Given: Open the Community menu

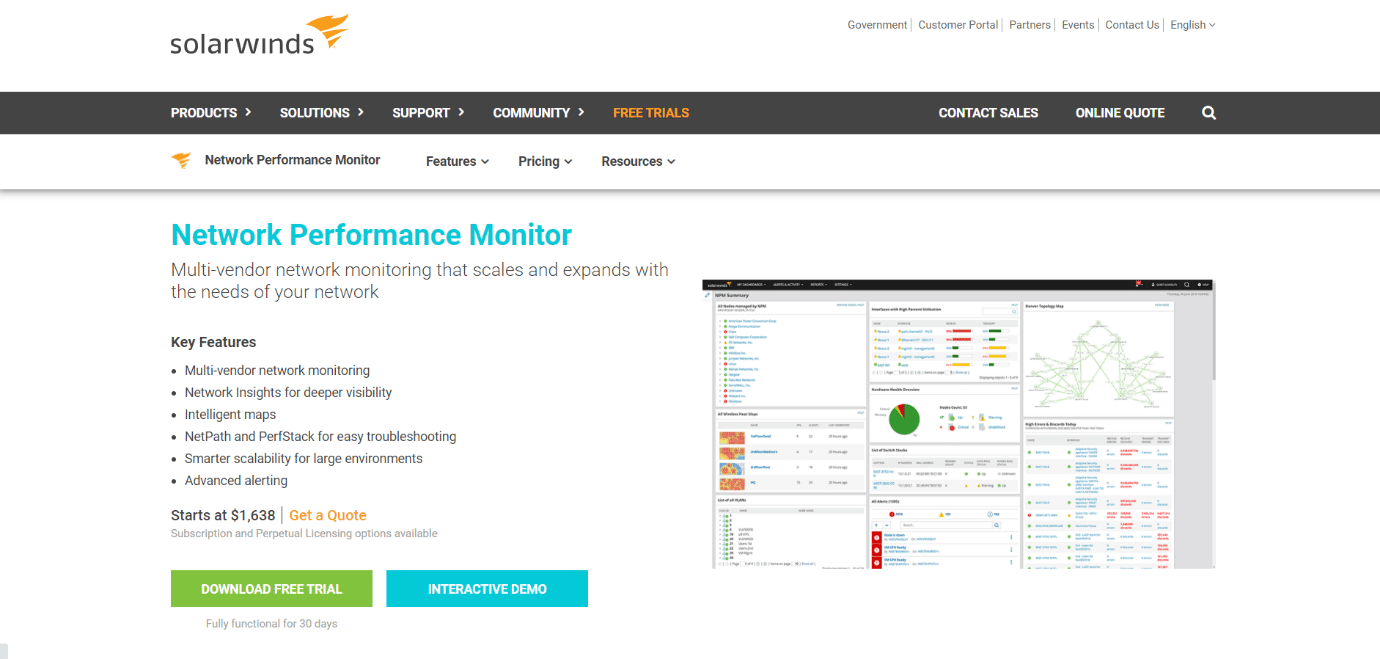Looking at the screenshot, I should (x=539, y=113).
